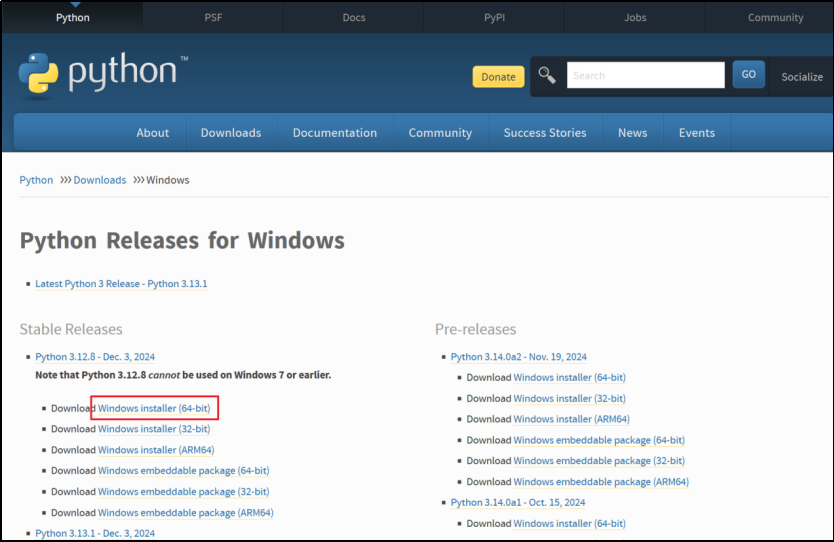Download 3.14.0a2 Windows installer (ARM64)
Image resolution: width=834 pixels, height=542 pixels.
point(571,419)
